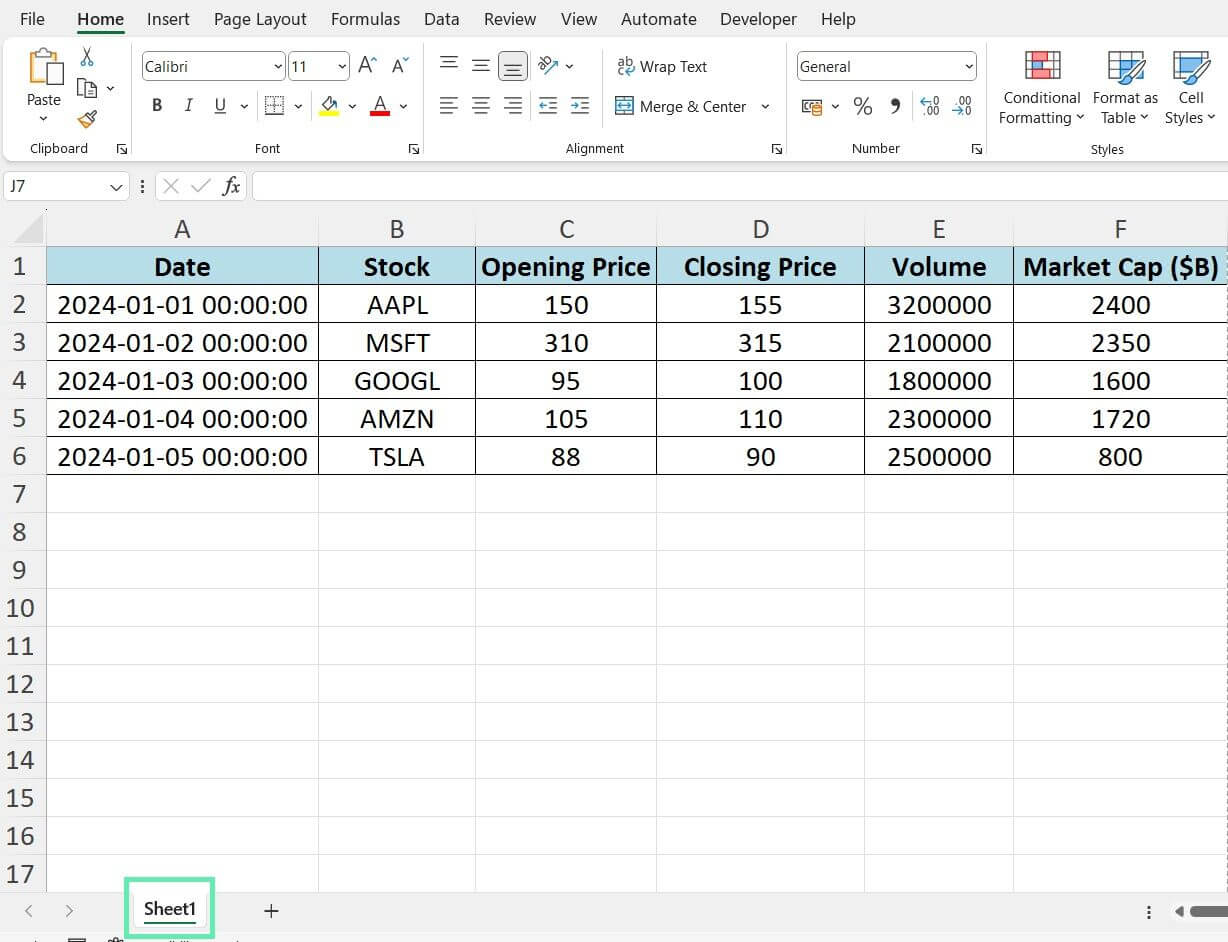Screen dimensions: 1228x942
Task: Open the Cell Styles menu
Action: pyautogui.click(x=1190, y=88)
